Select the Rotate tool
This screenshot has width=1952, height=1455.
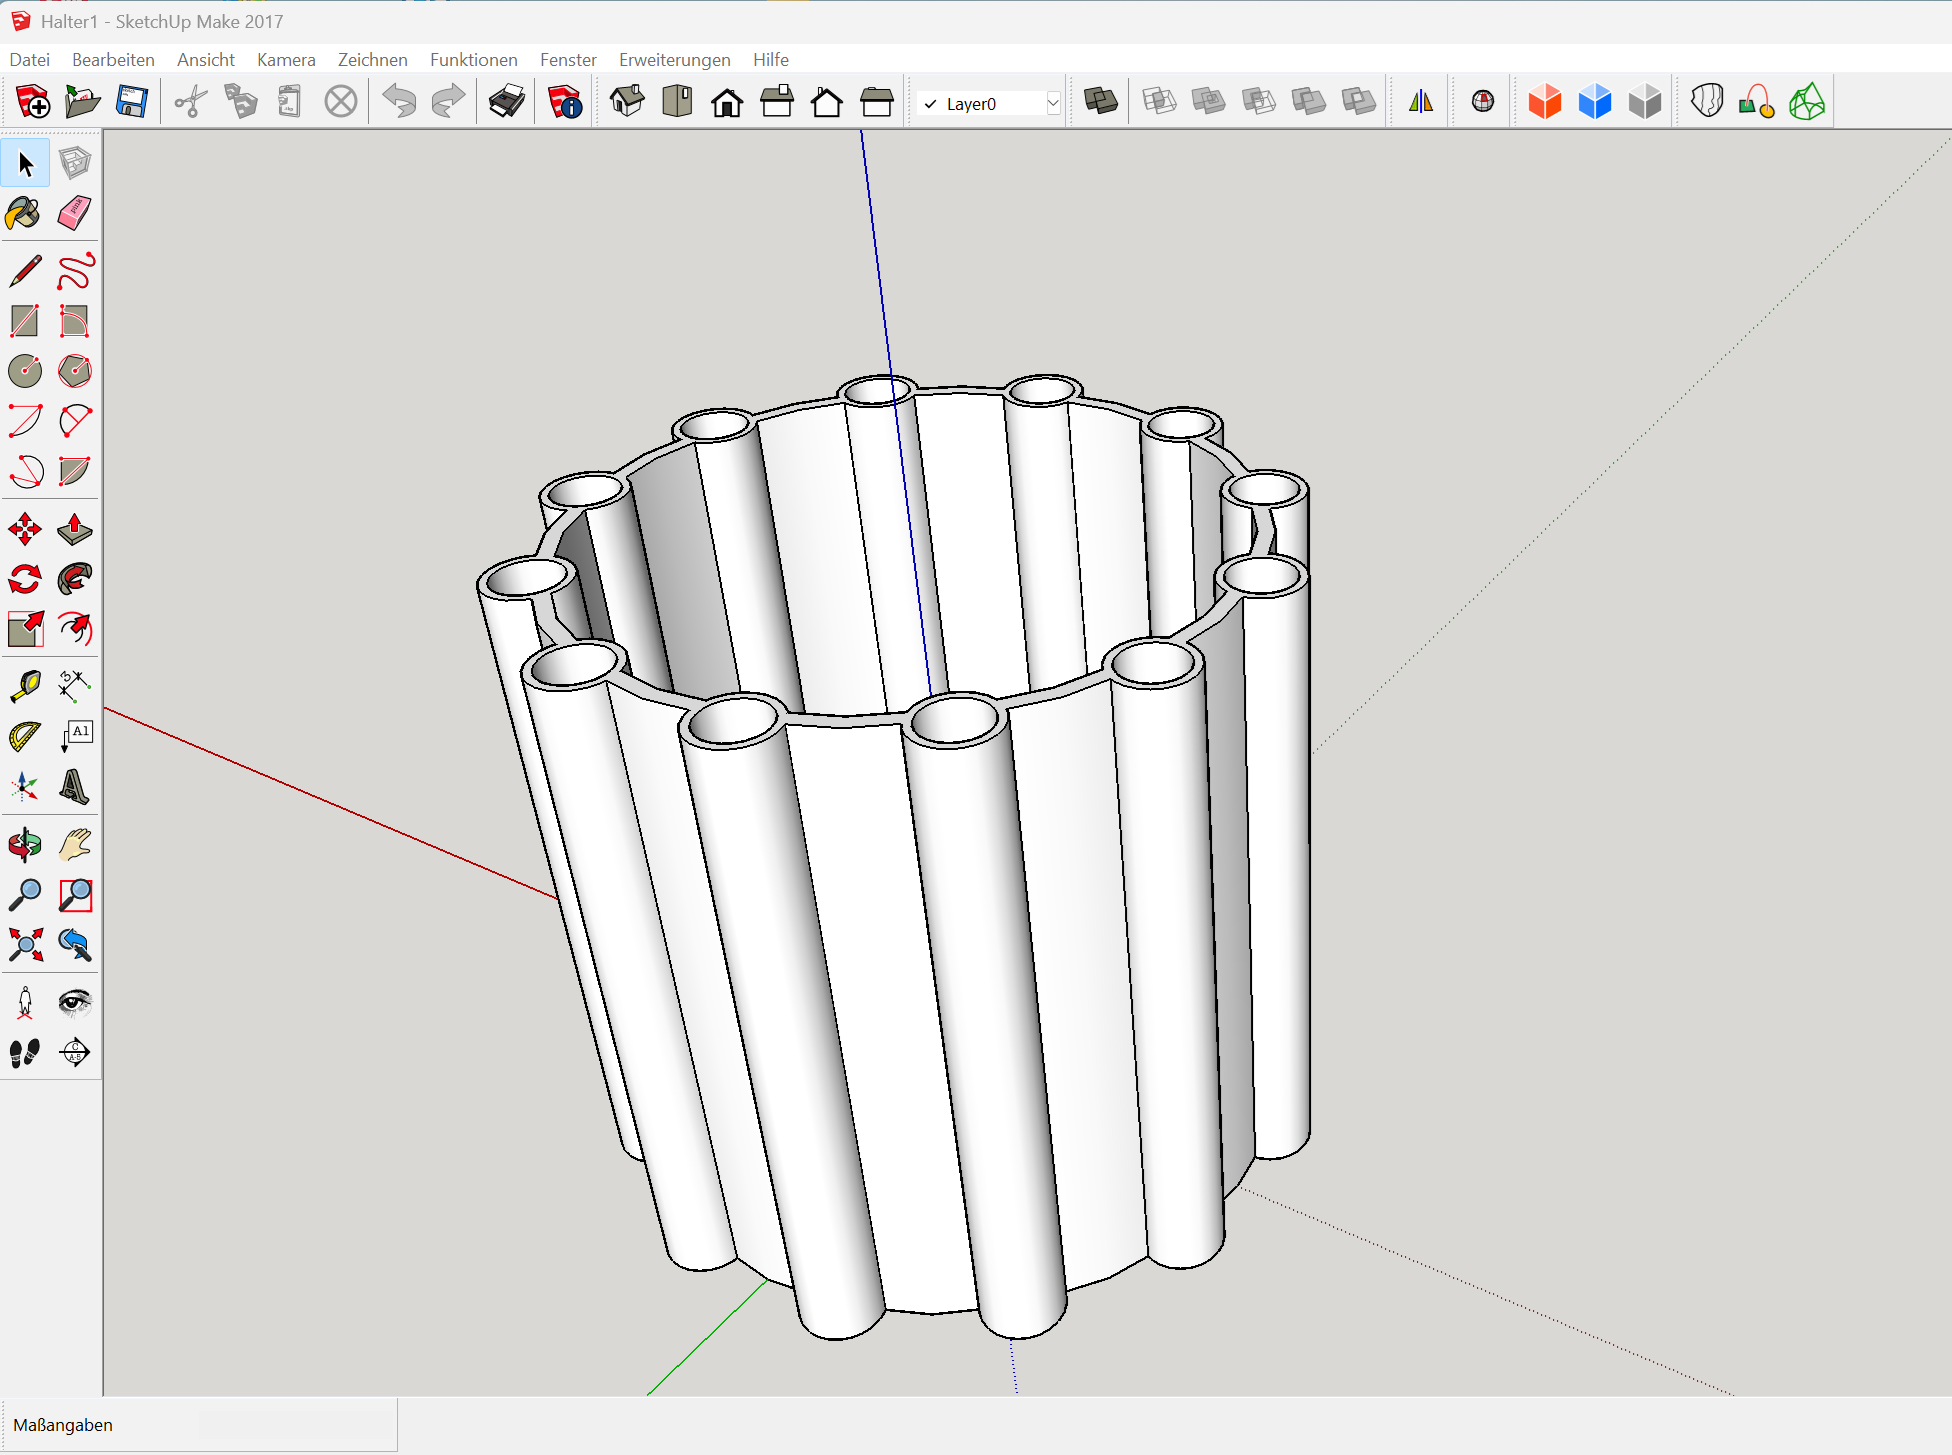click(x=24, y=579)
